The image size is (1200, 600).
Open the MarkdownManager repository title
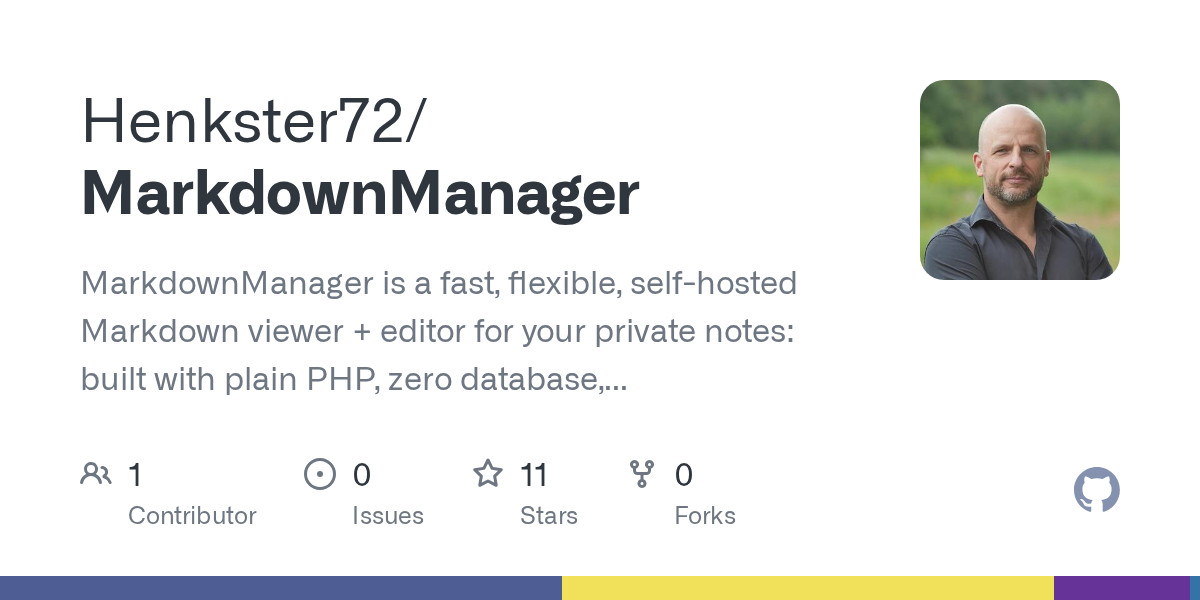(x=360, y=194)
